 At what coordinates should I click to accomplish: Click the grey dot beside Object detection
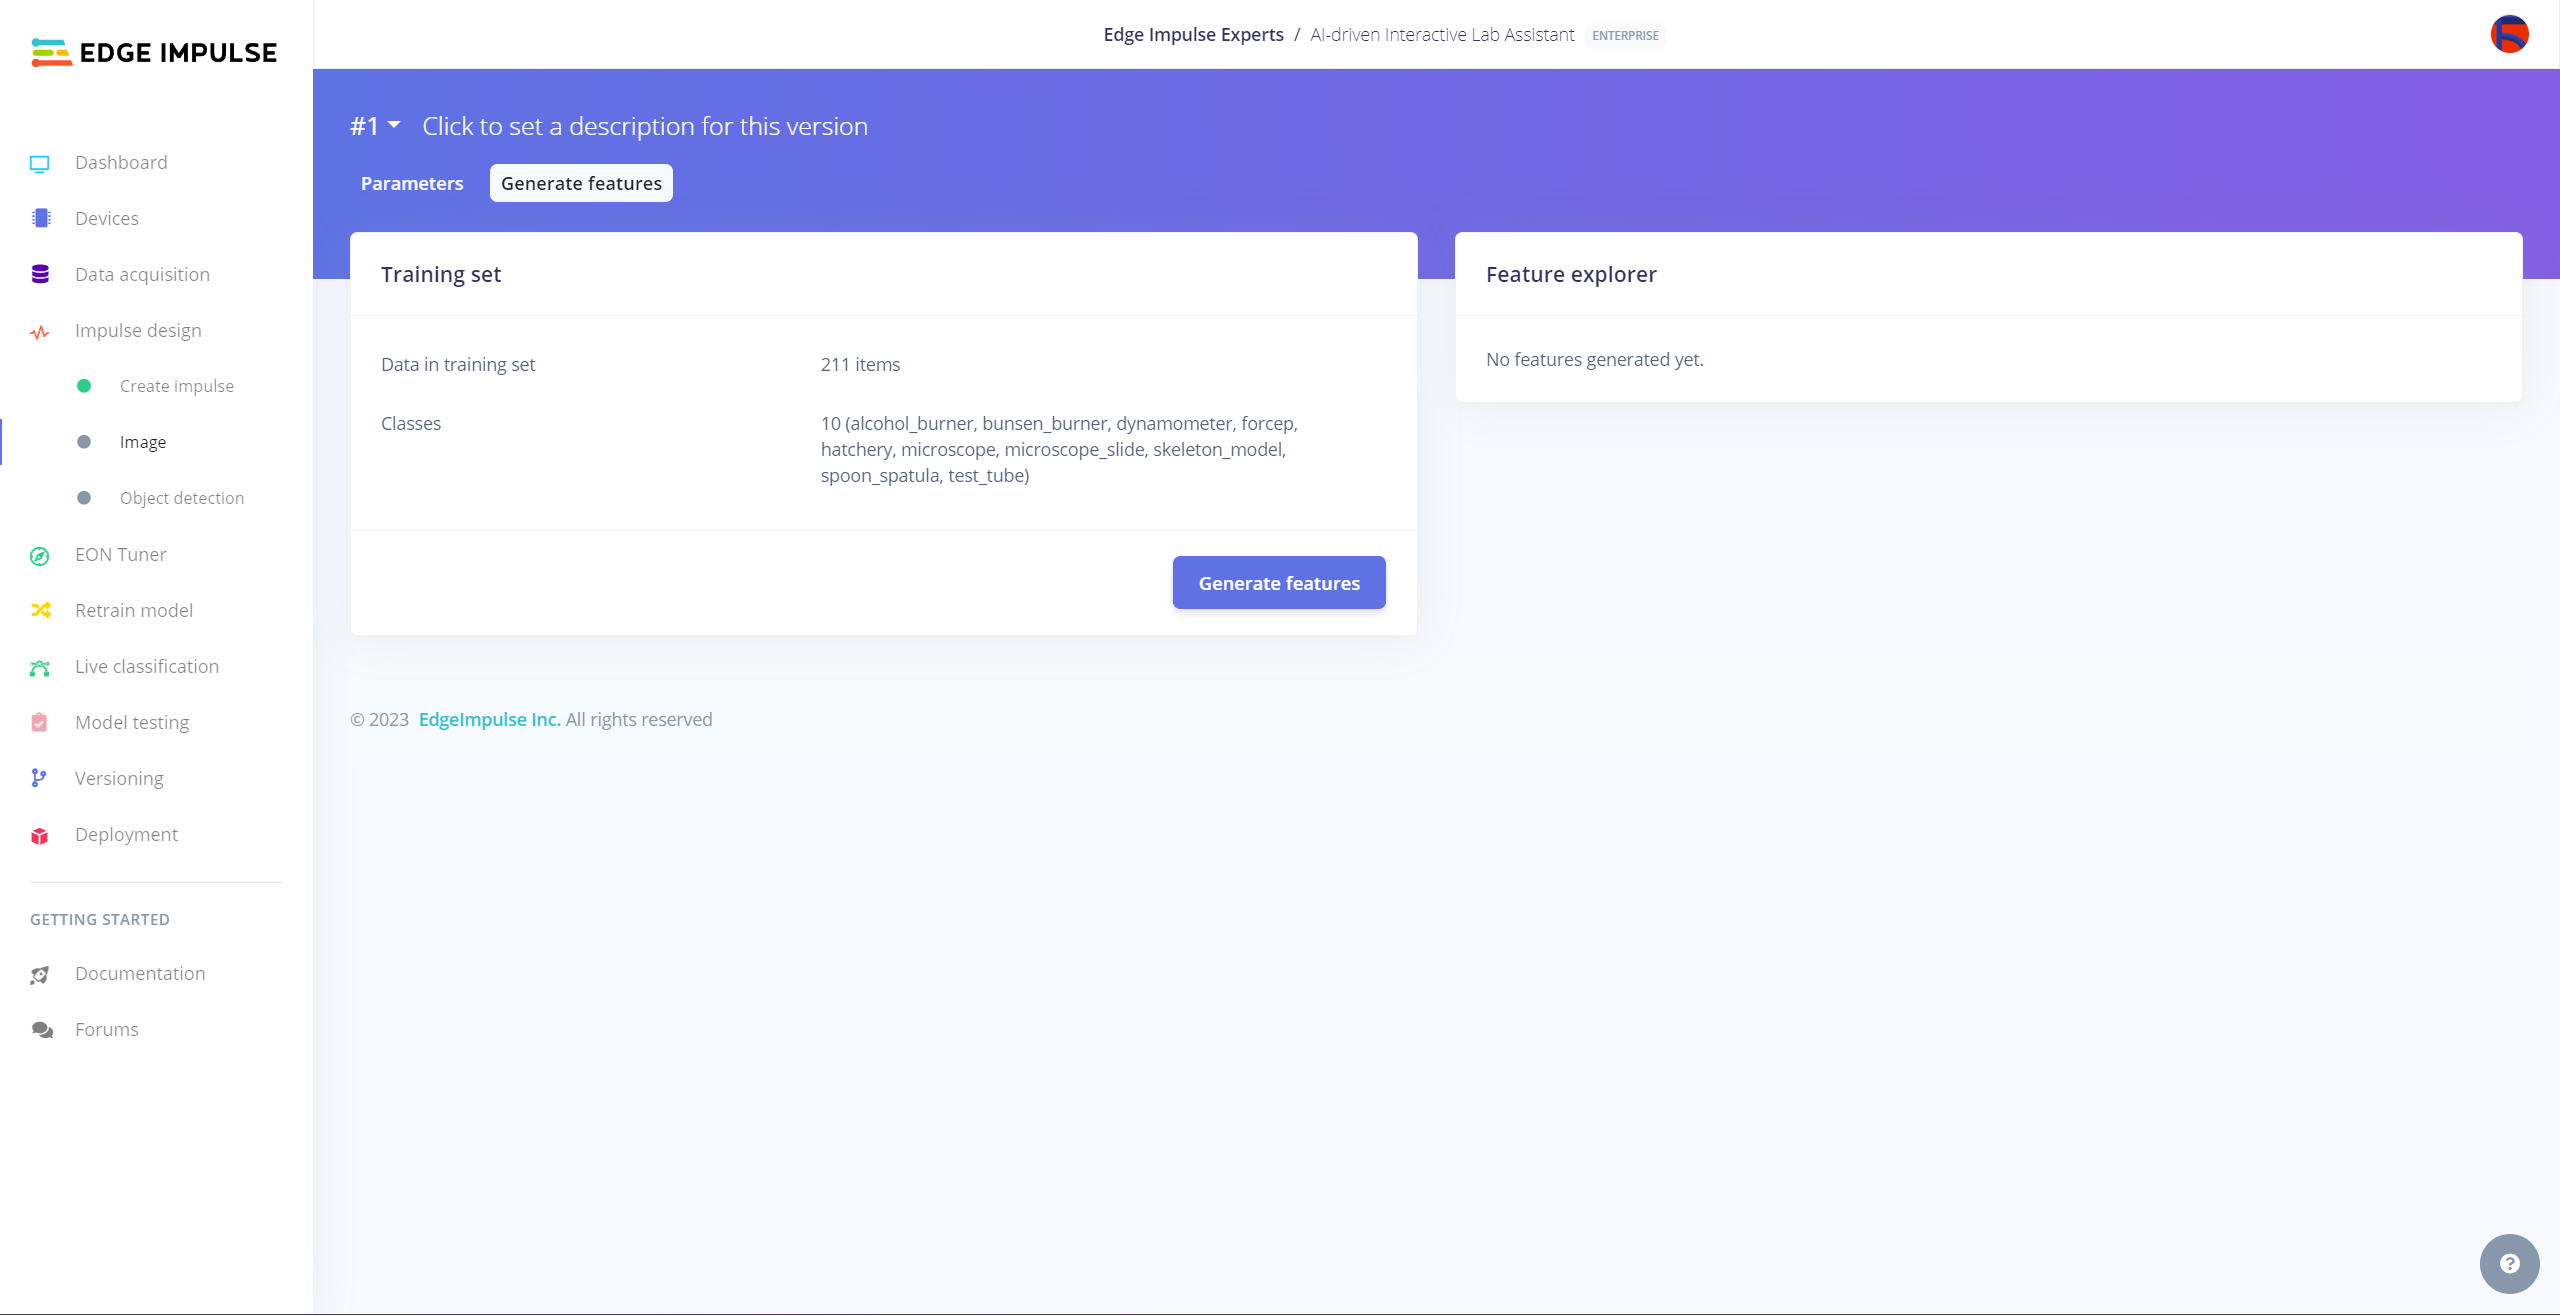[84, 498]
